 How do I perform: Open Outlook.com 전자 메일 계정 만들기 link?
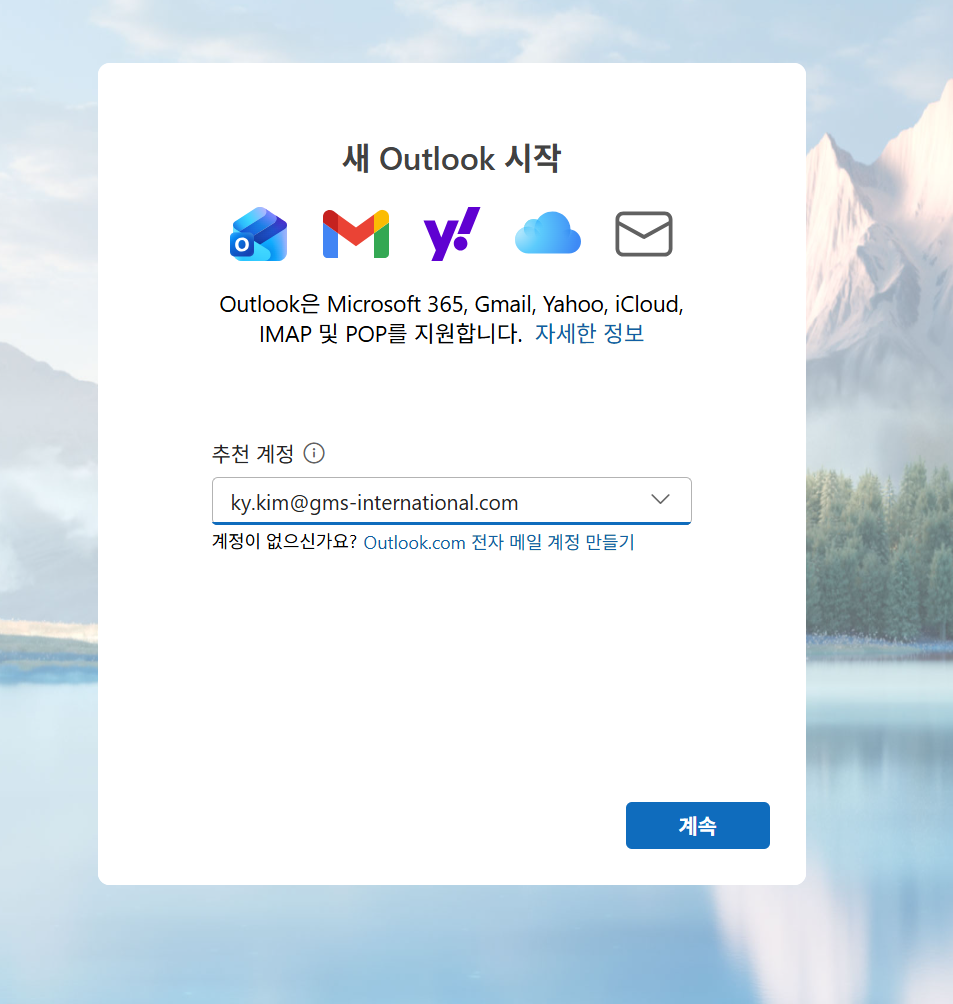coord(499,542)
